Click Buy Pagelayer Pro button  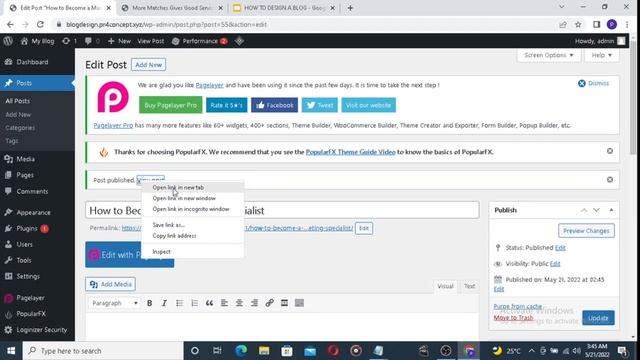tap(170, 105)
